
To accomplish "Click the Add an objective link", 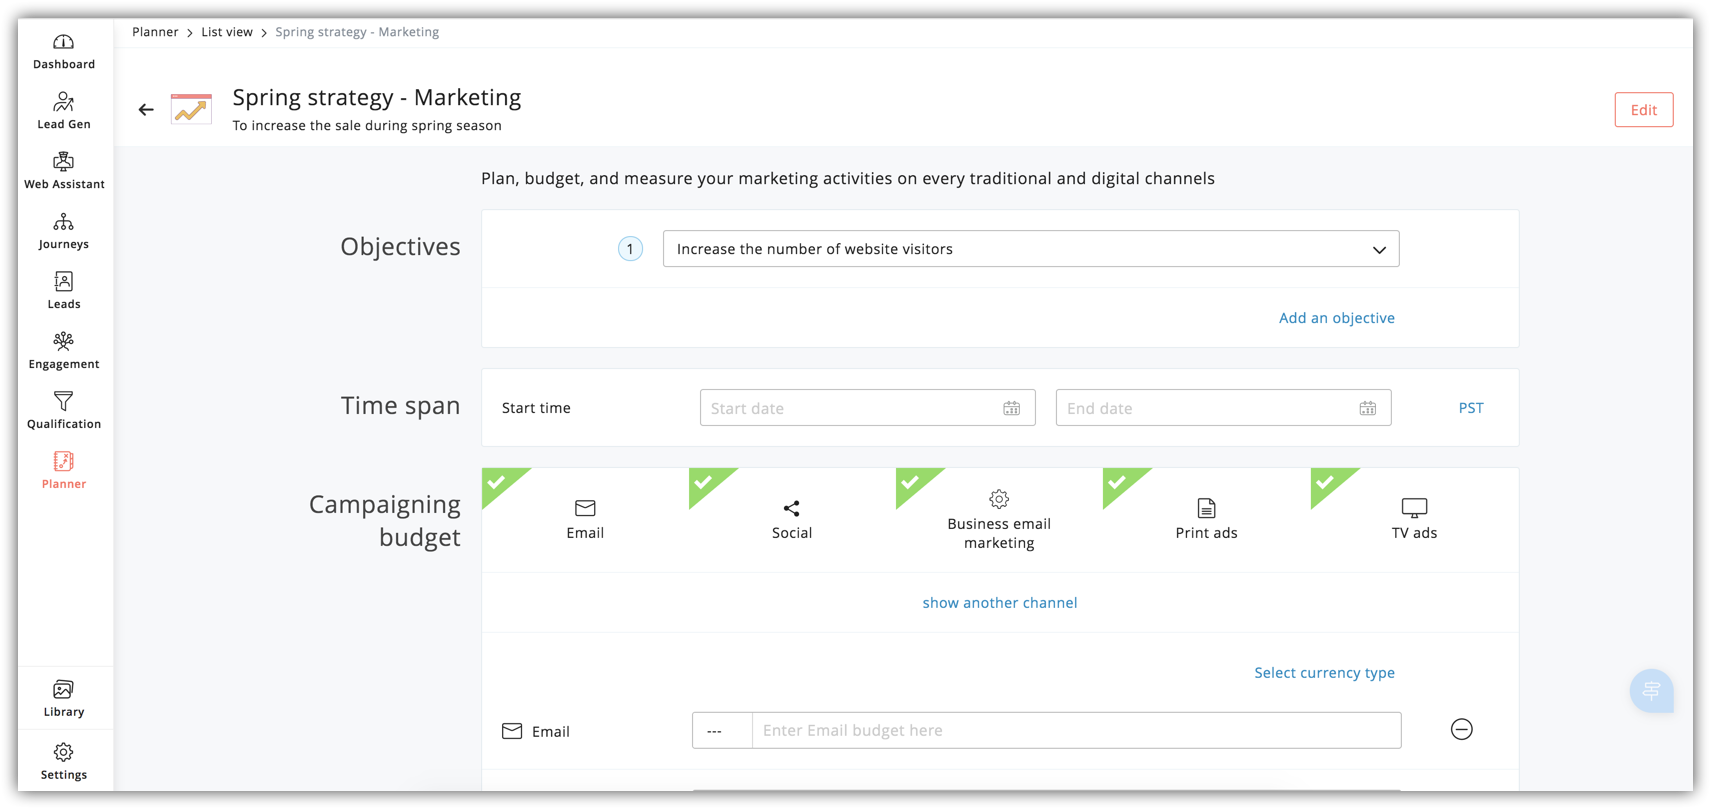I will (1336, 318).
